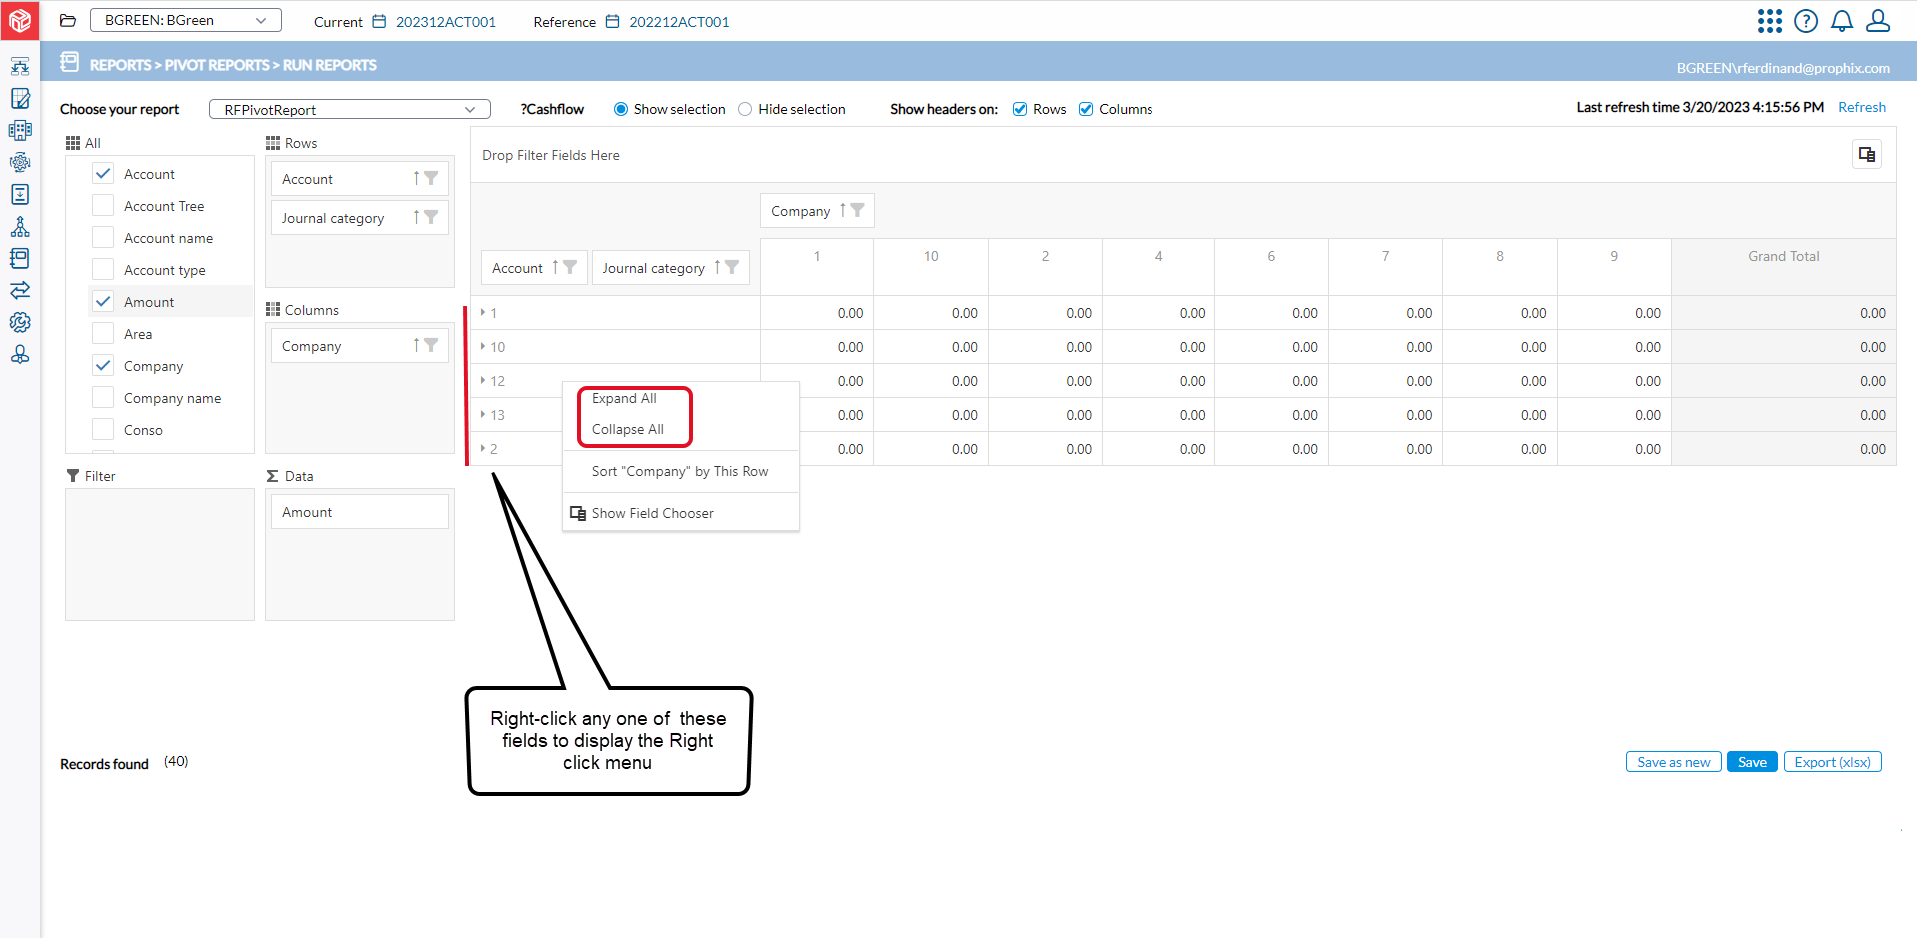Click the blue Save button
The height and width of the screenshot is (938, 1917).
point(1752,762)
